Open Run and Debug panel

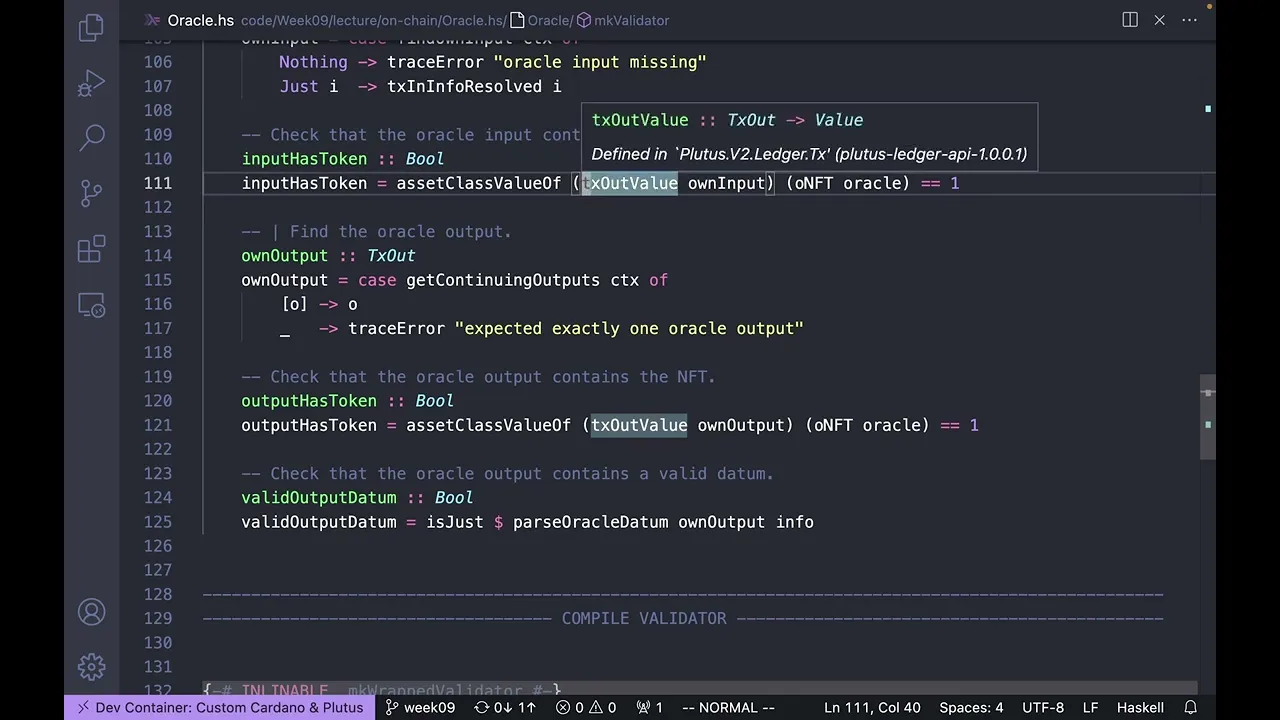(x=91, y=83)
